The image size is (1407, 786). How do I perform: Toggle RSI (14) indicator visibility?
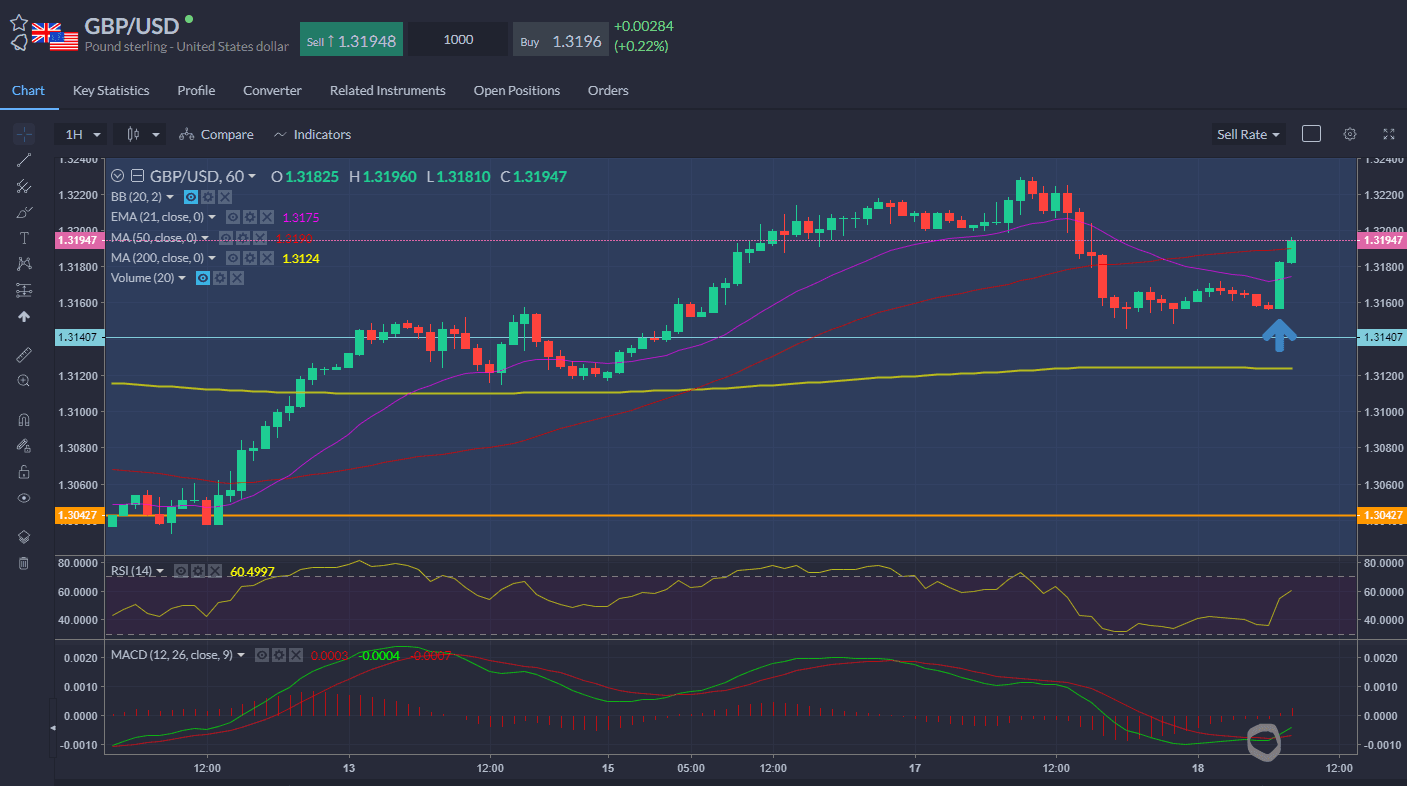(x=181, y=571)
